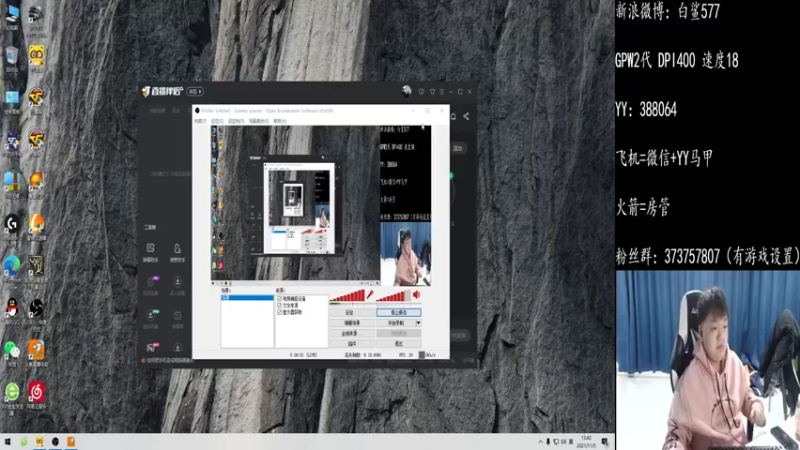
Task: Open bell notifications in the streaming companion window
Action: (x=453, y=116)
